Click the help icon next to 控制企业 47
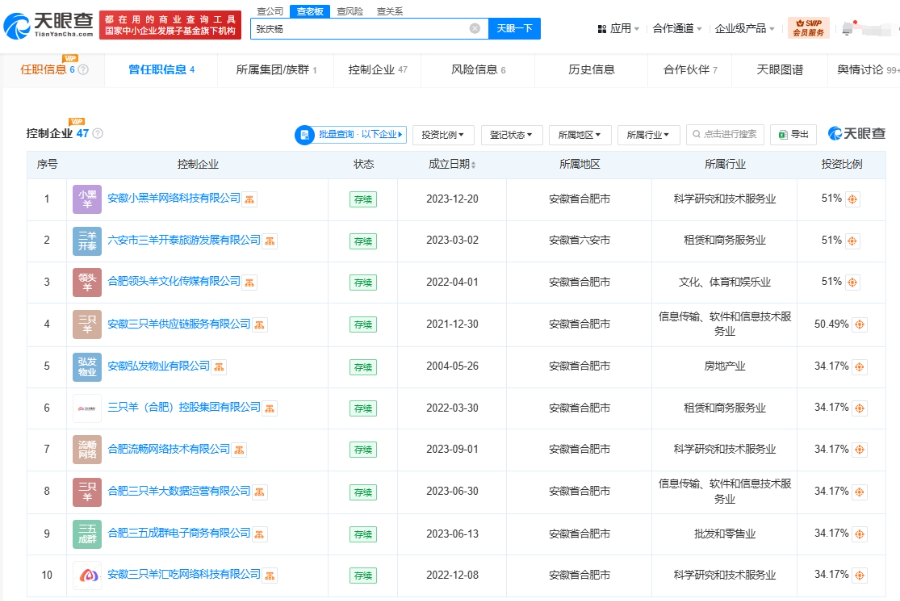This screenshot has width=900, height=601. 98,133
